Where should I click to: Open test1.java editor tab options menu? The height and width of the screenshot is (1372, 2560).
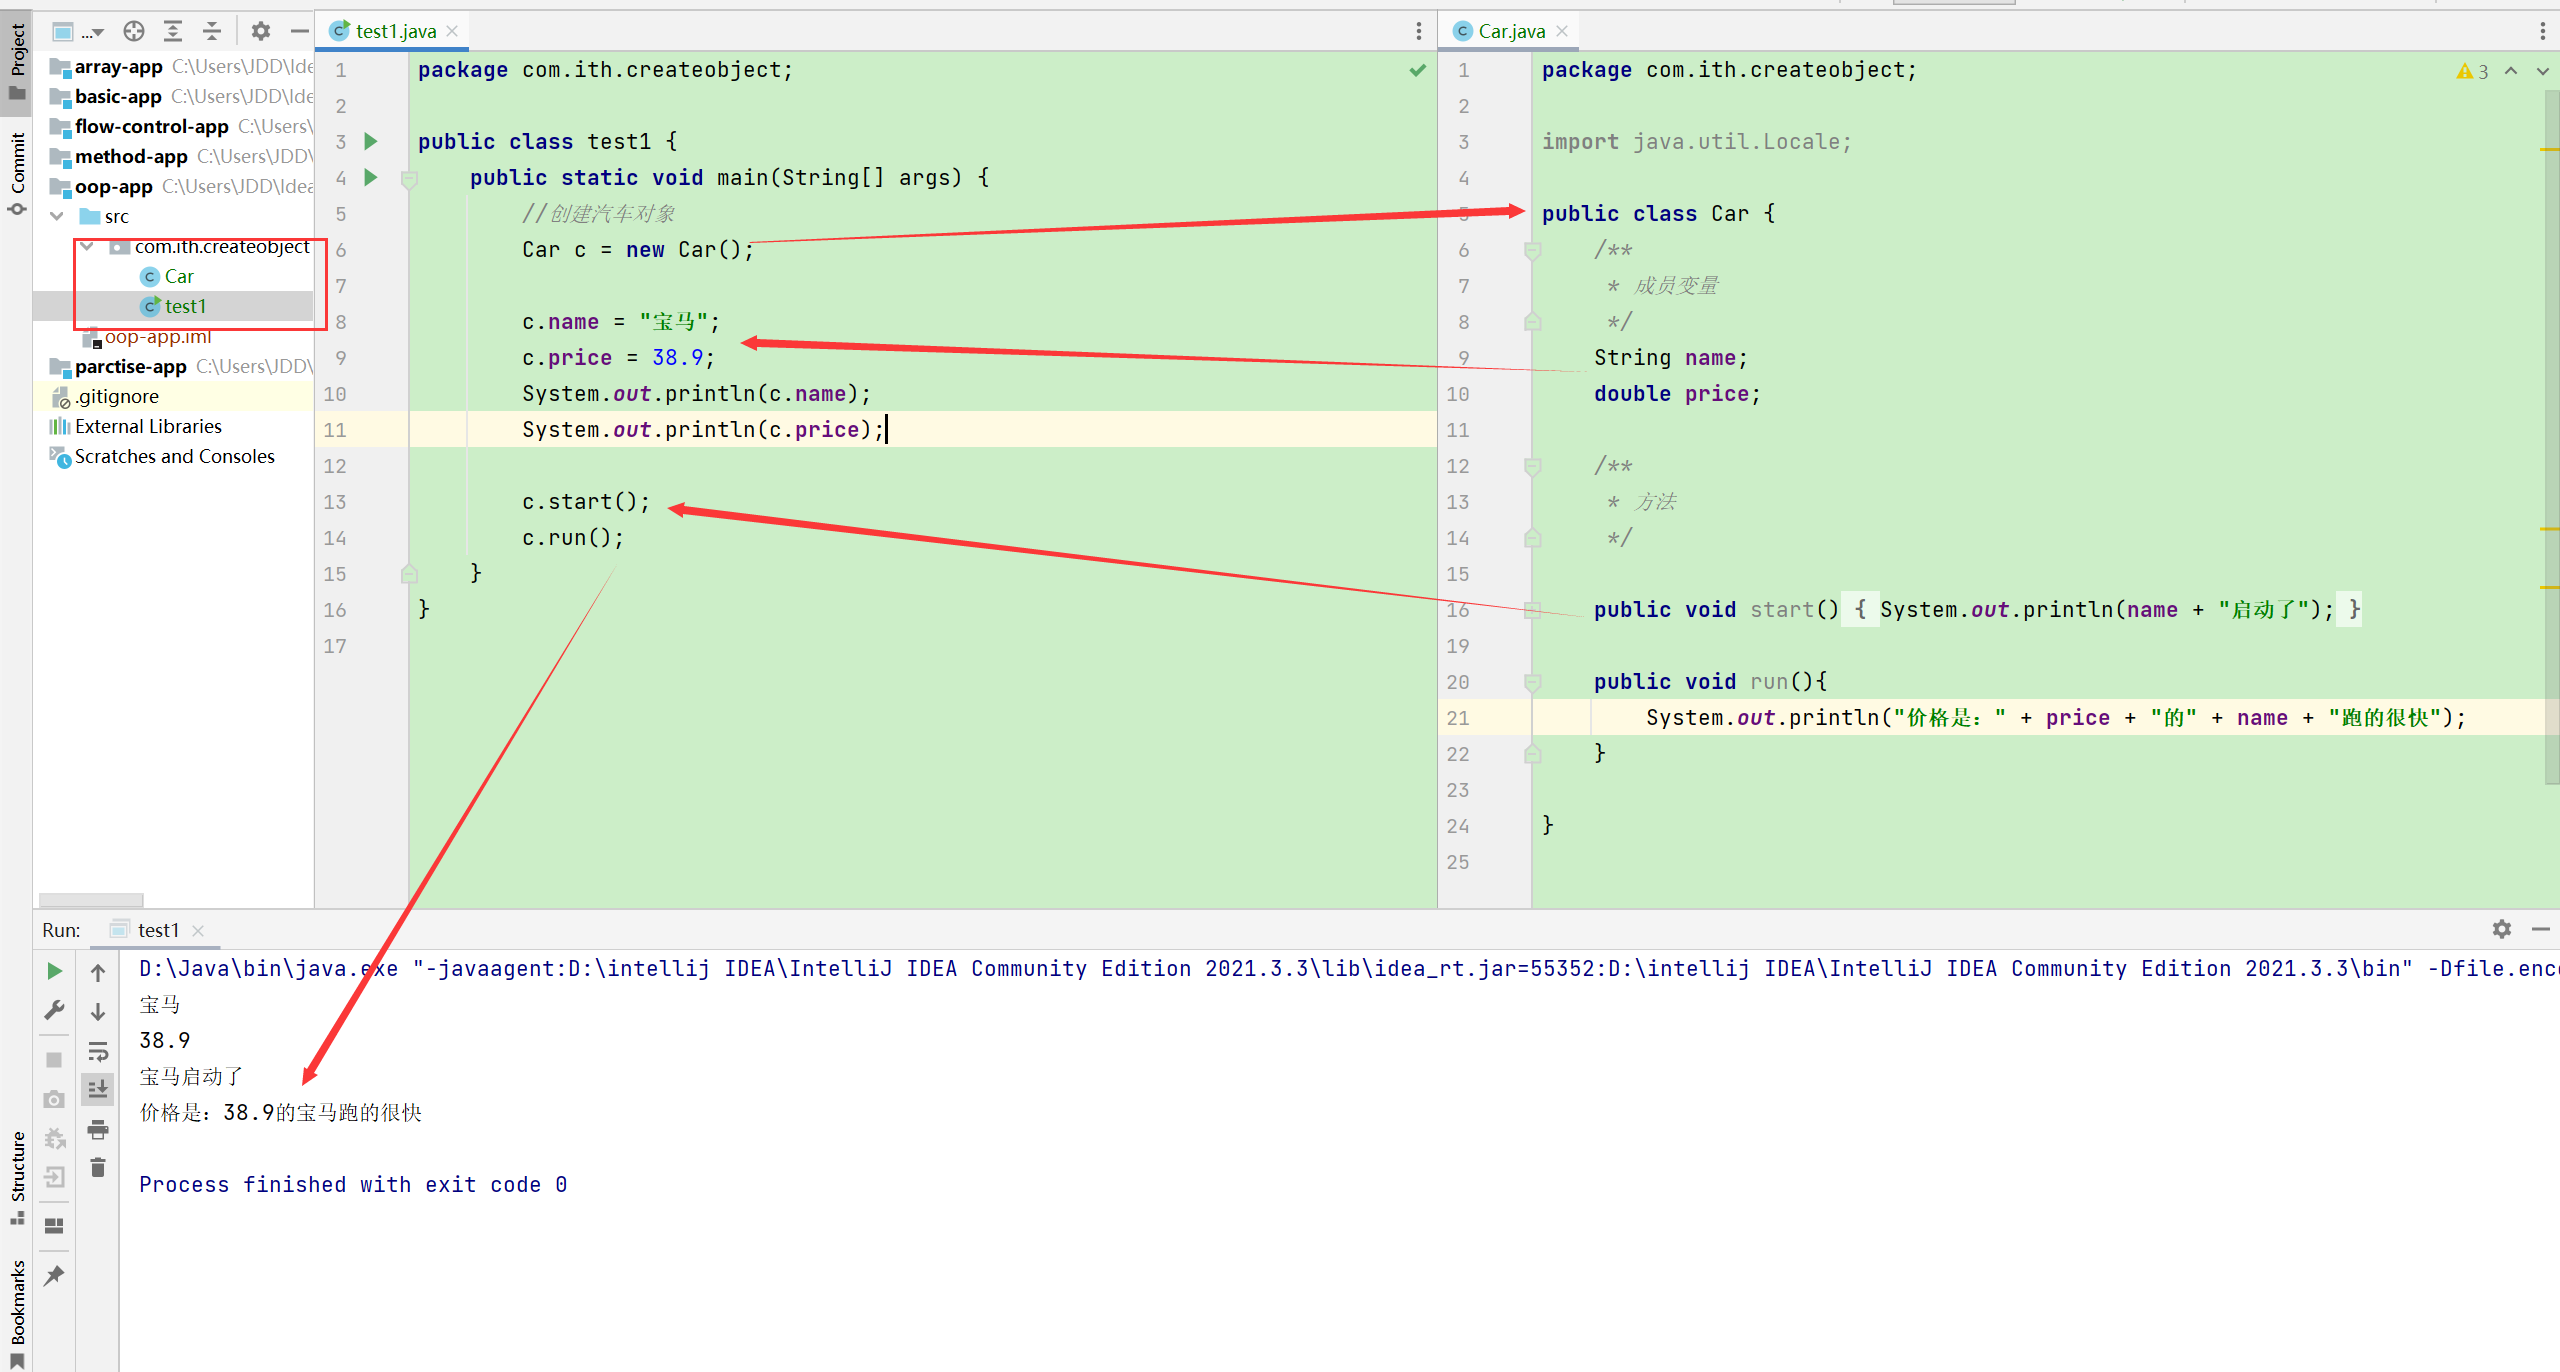(x=1418, y=31)
